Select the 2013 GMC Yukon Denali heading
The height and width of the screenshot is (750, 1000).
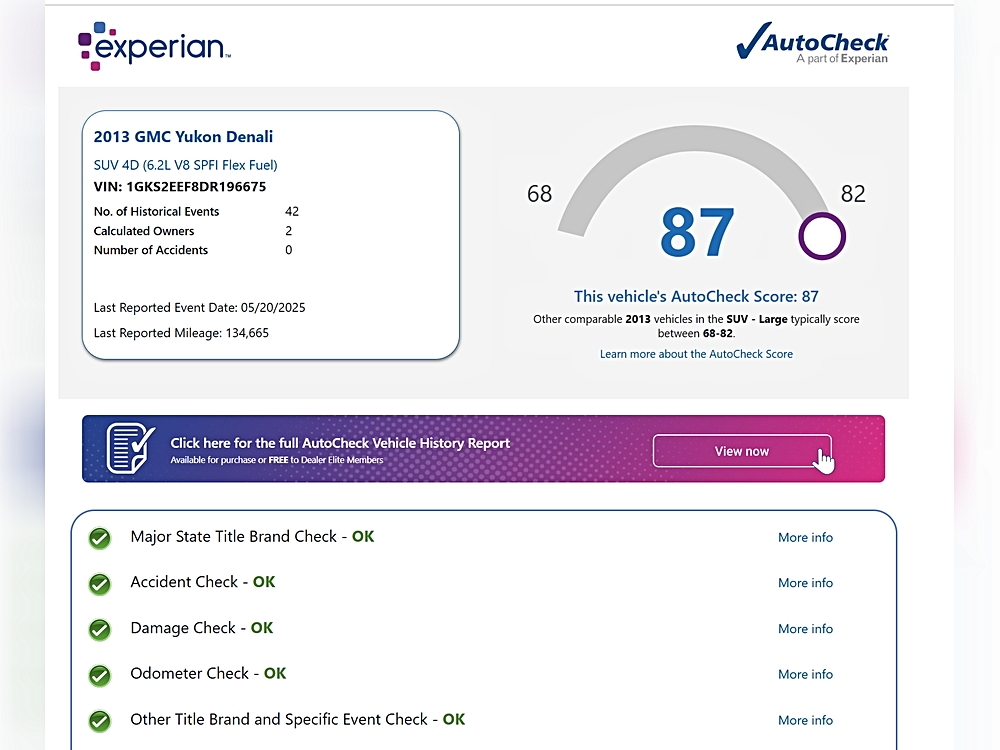click(183, 137)
